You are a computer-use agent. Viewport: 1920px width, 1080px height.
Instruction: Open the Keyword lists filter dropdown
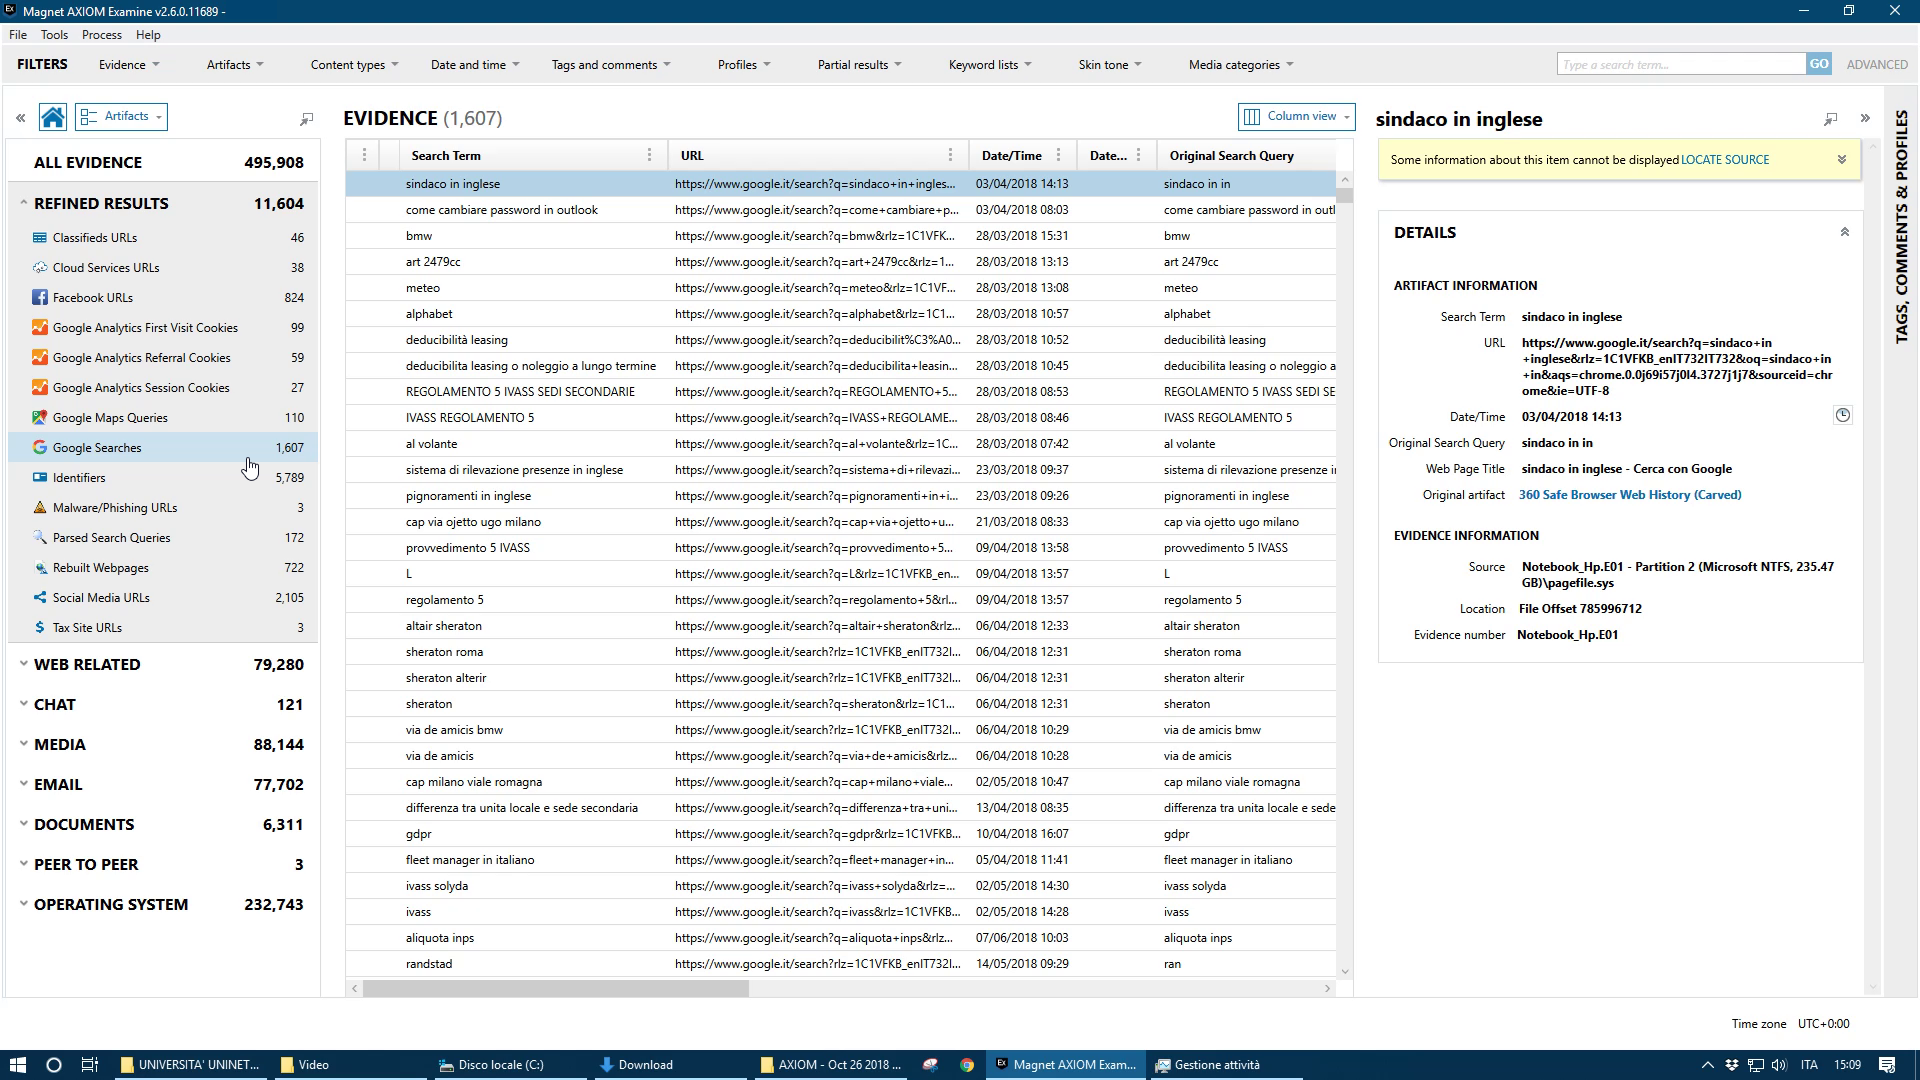click(x=990, y=65)
